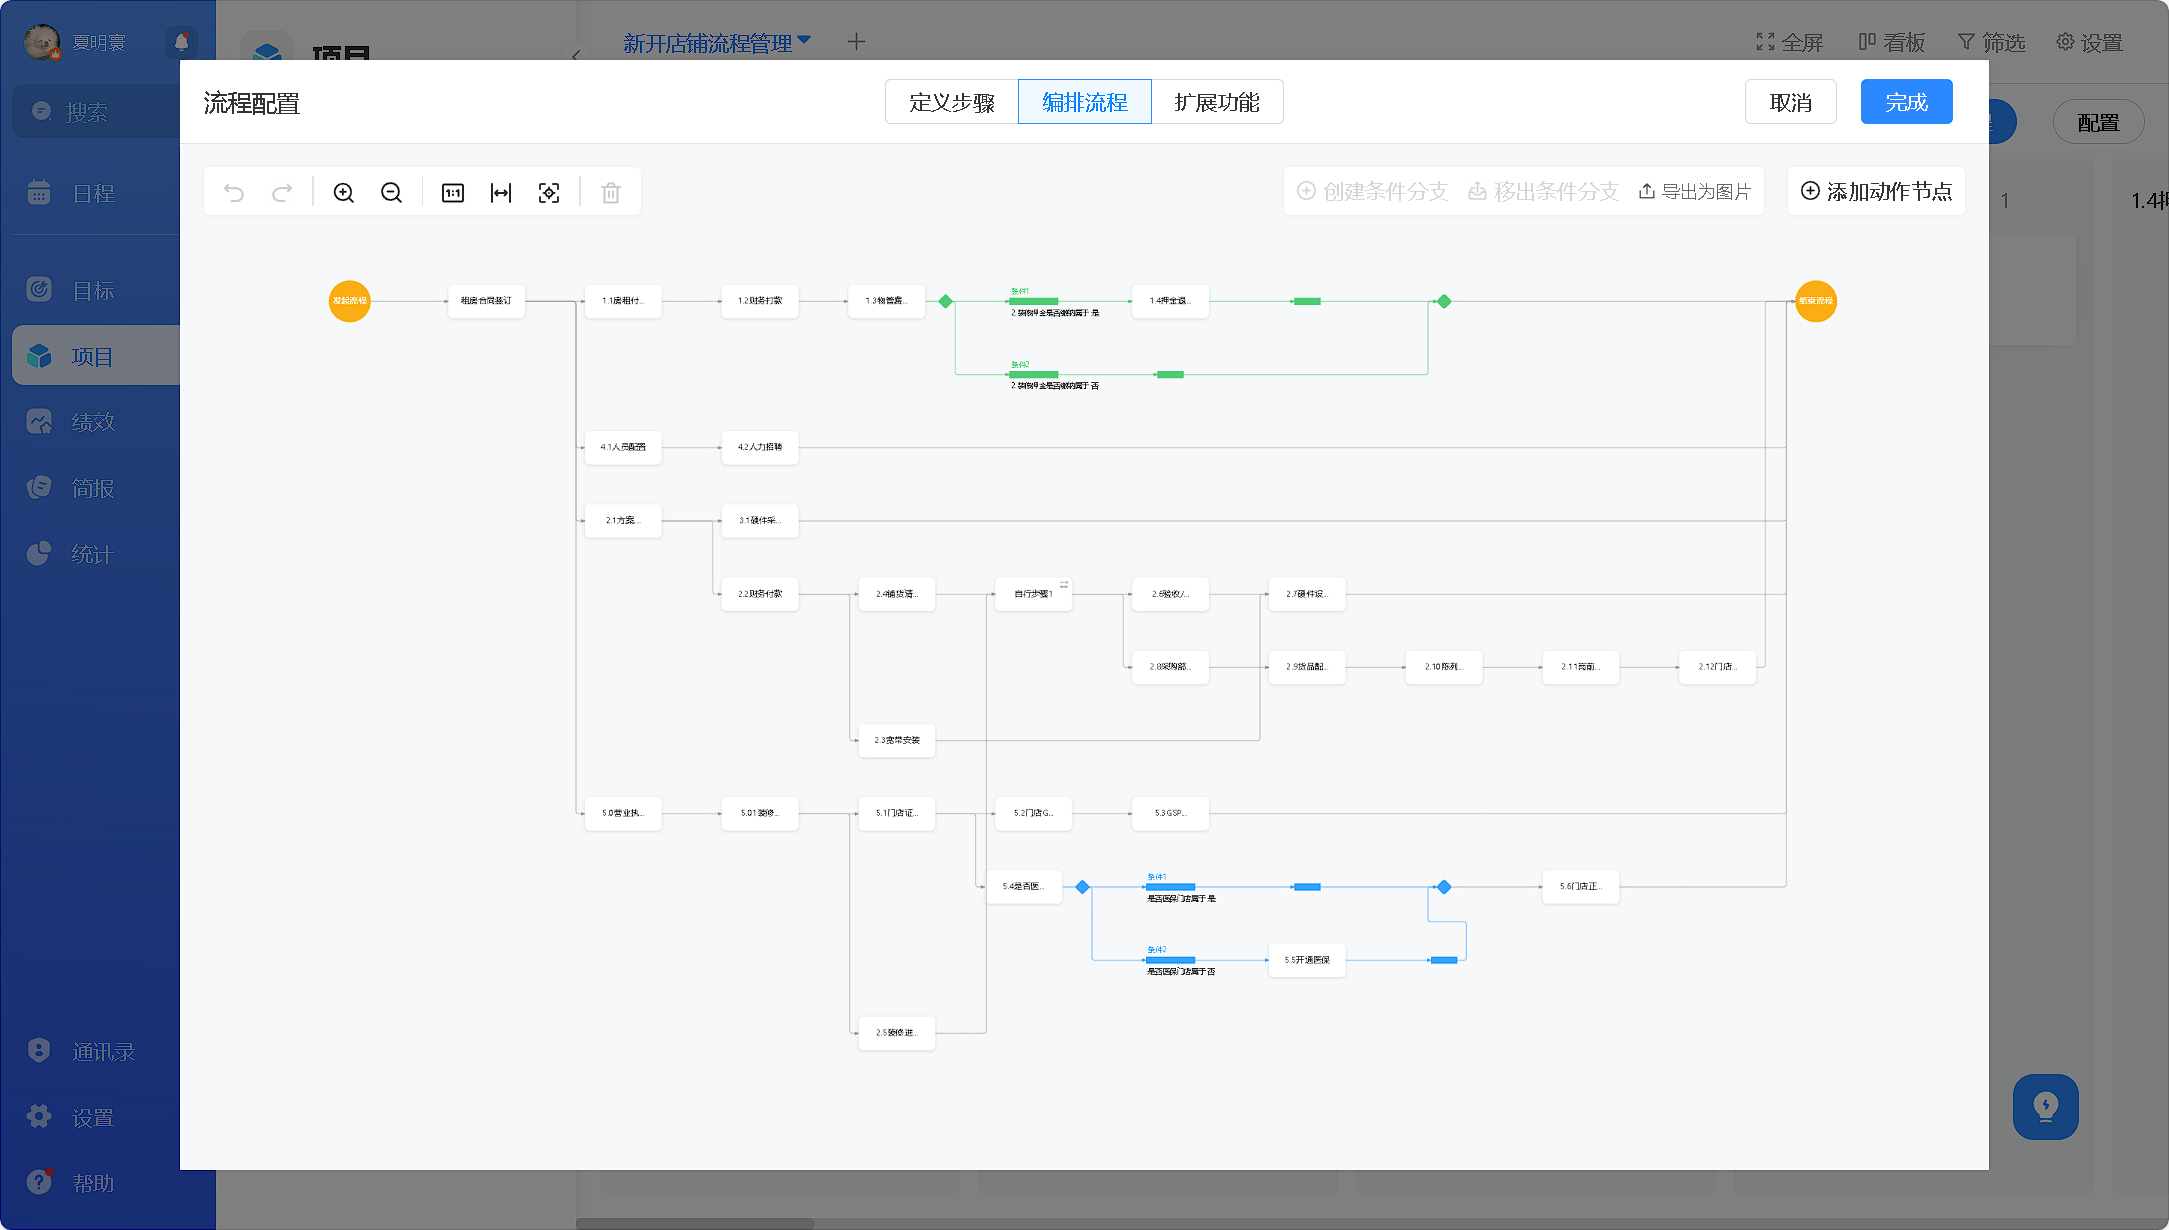
Task: Select node 5.5开通医保
Action: coord(1307,960)
